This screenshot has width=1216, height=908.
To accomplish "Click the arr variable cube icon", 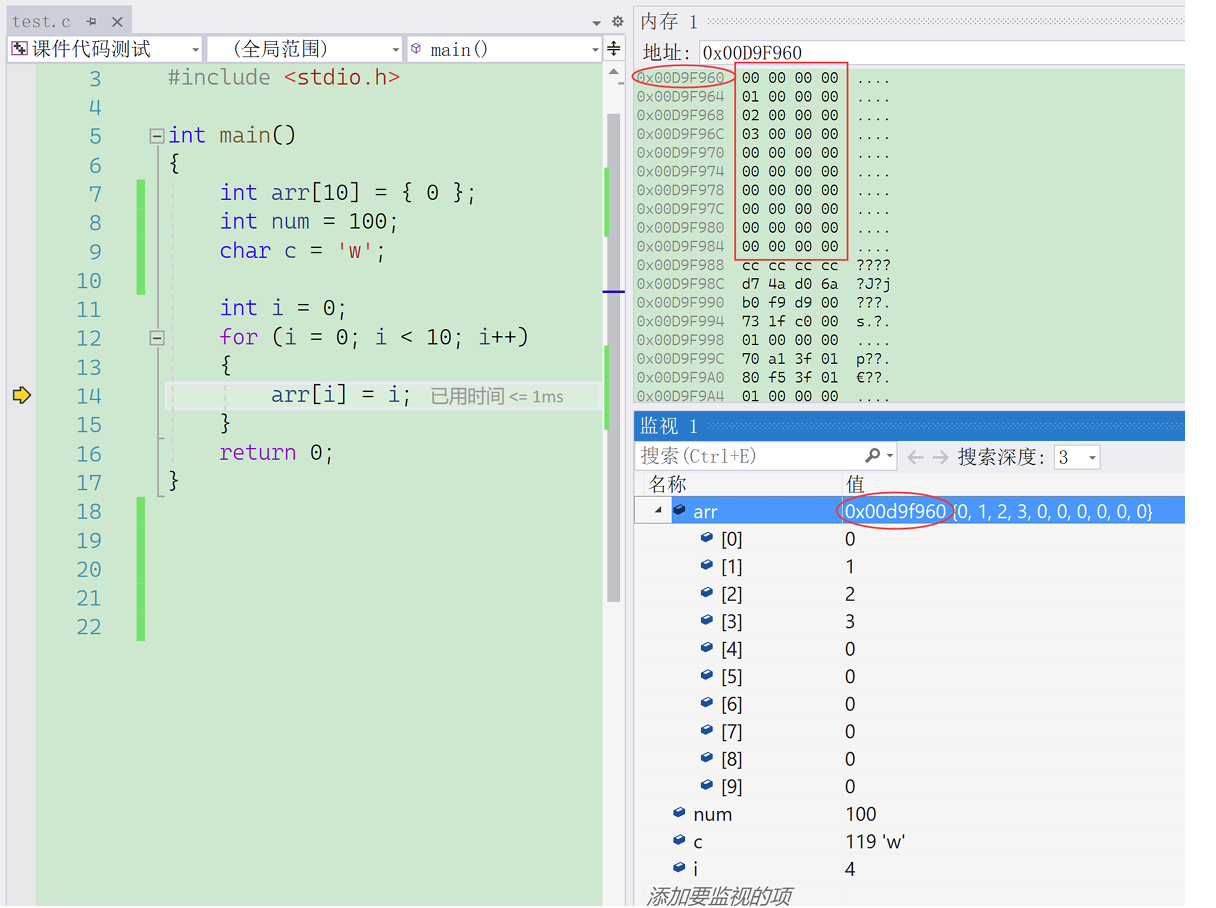I will point(680,511).
